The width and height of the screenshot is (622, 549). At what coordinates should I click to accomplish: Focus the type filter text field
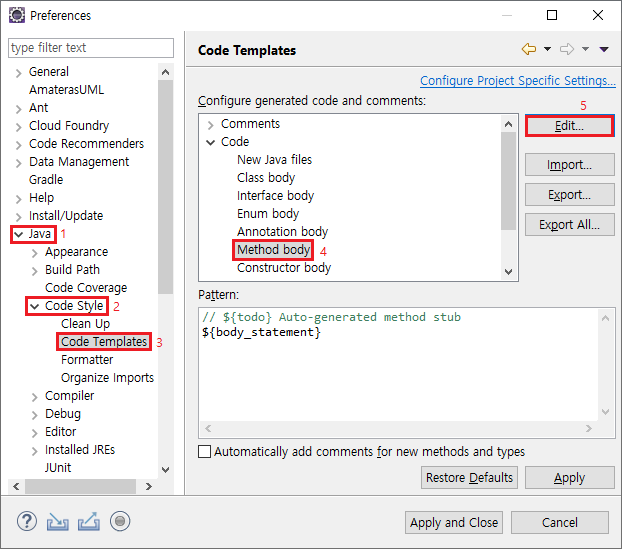[x=91, y=48]
